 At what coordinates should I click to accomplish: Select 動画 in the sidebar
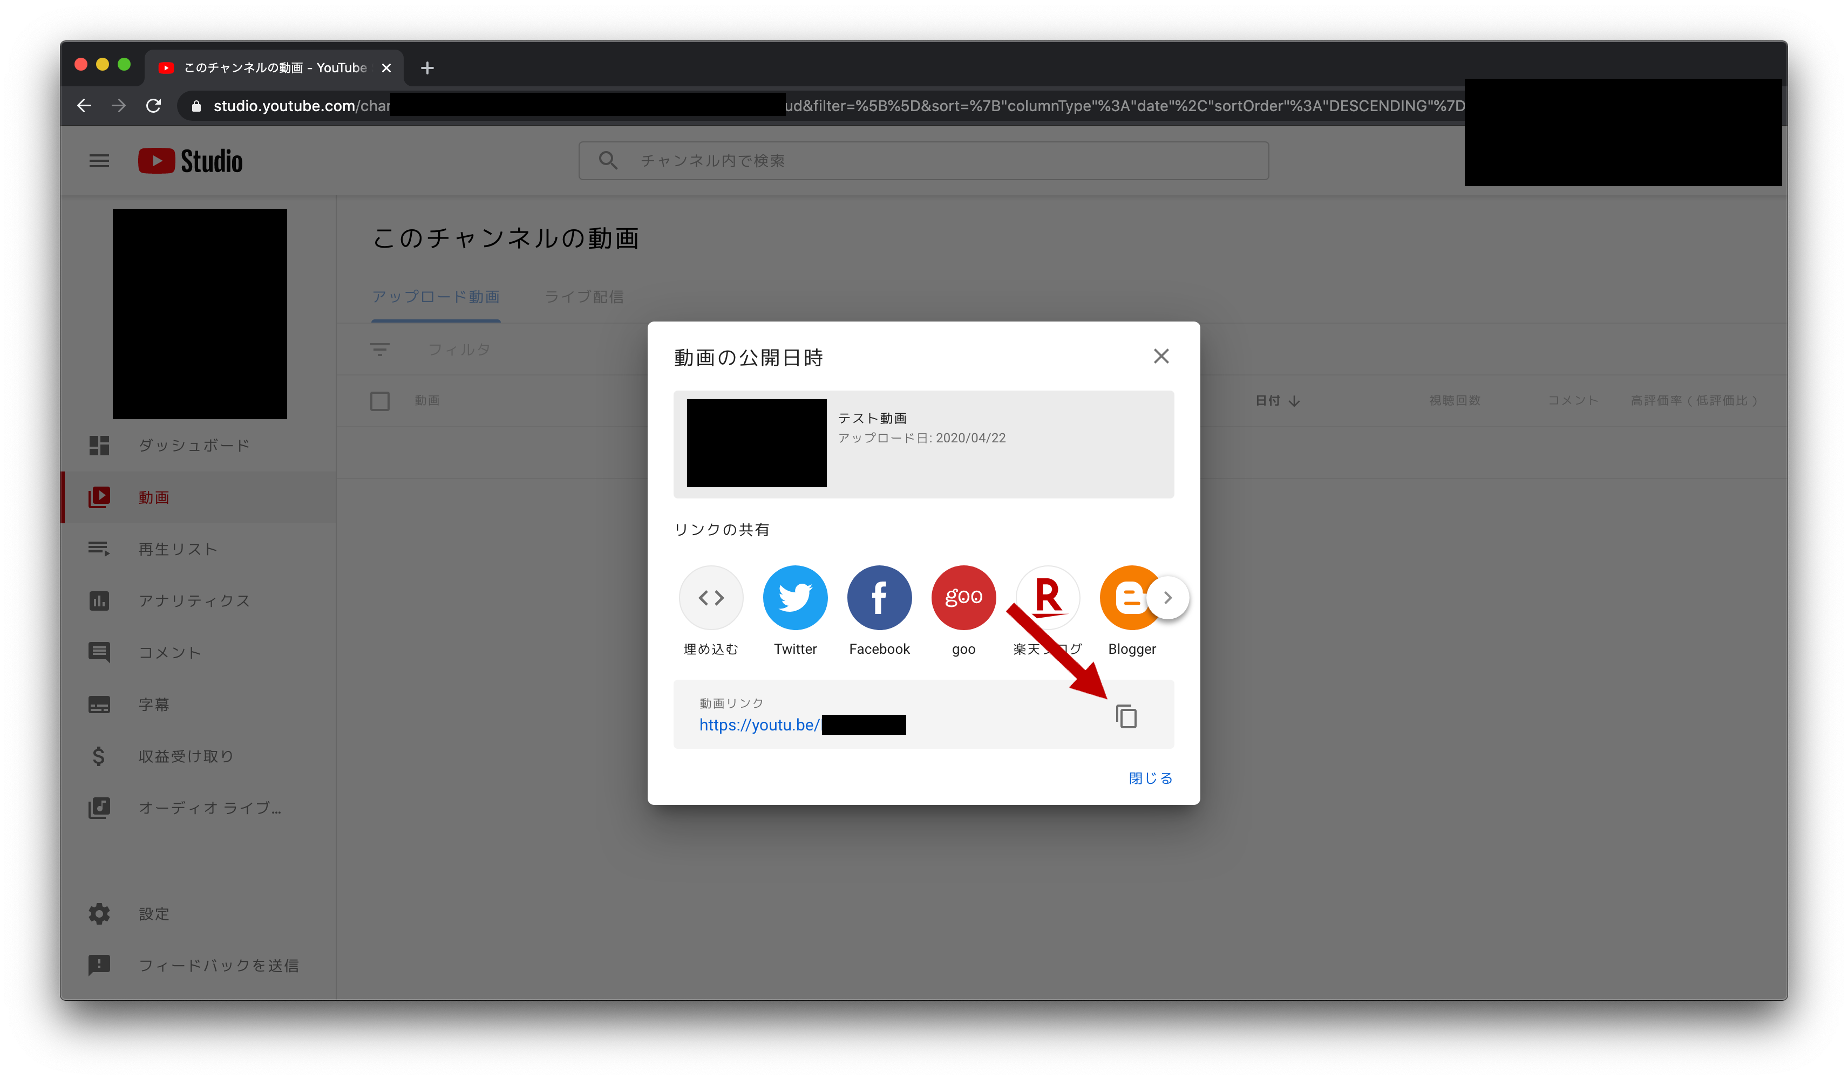[198, 497]
